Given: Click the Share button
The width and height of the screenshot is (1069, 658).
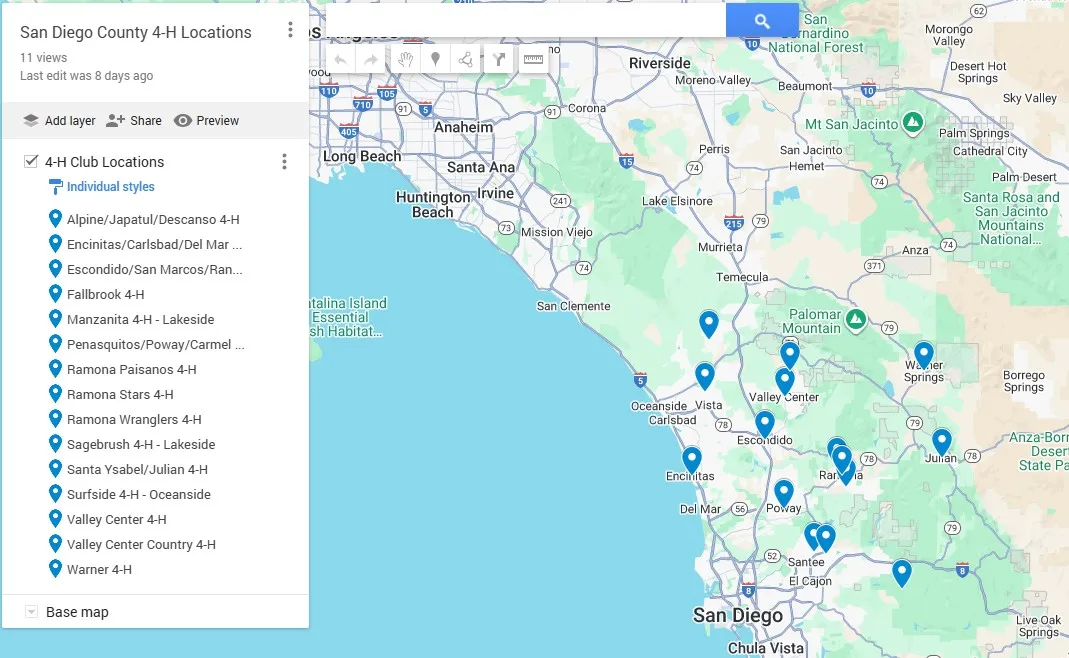Looking at the screenshot, I should [133, 120].
